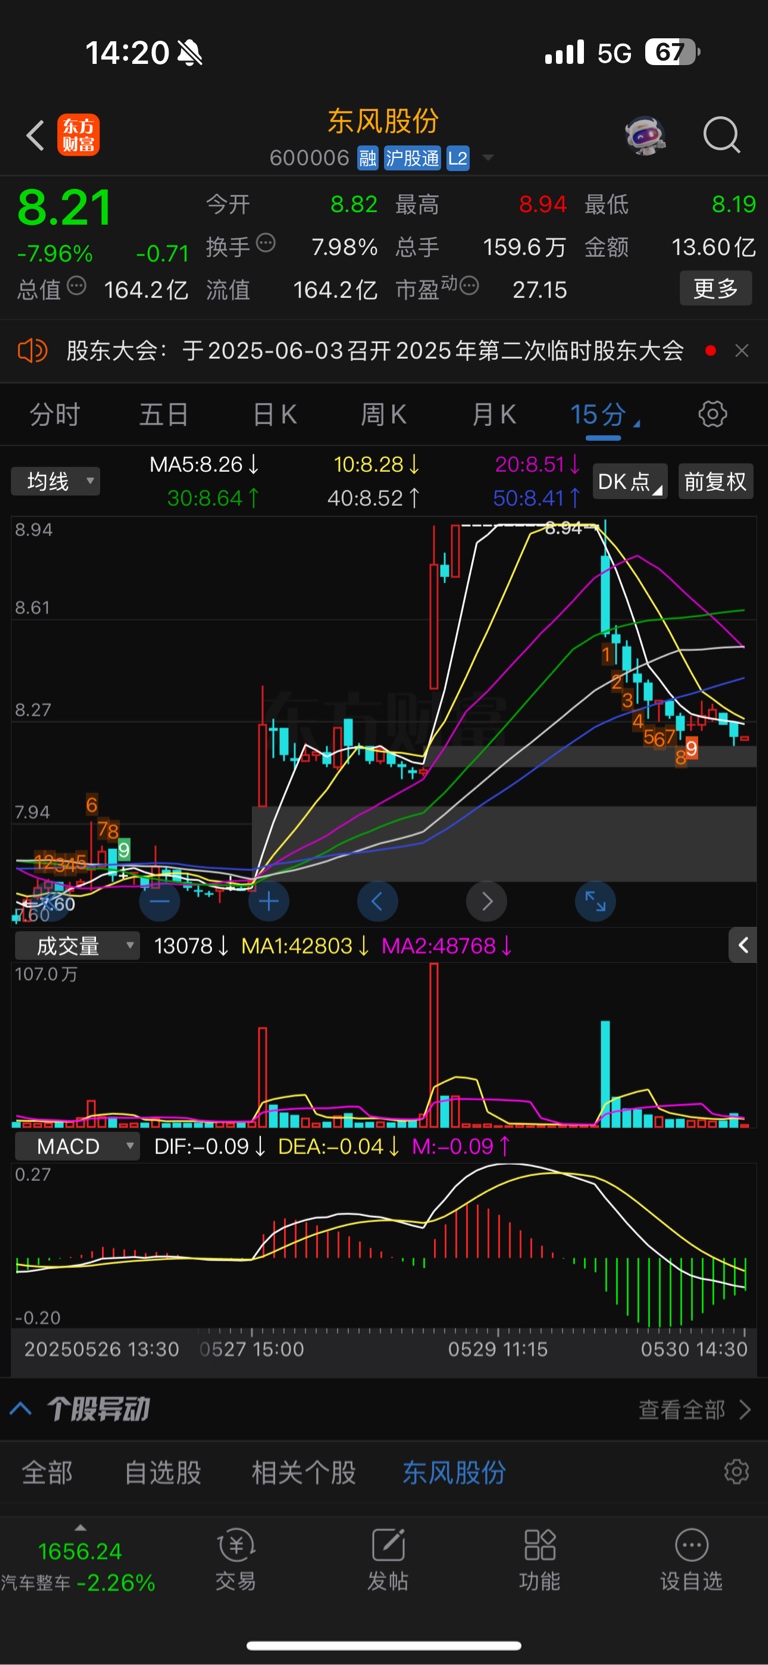The width and height of the screenshot is (768, 1665).
Task: Tap the tallest red volume bar
Action: click(434, 1045)
